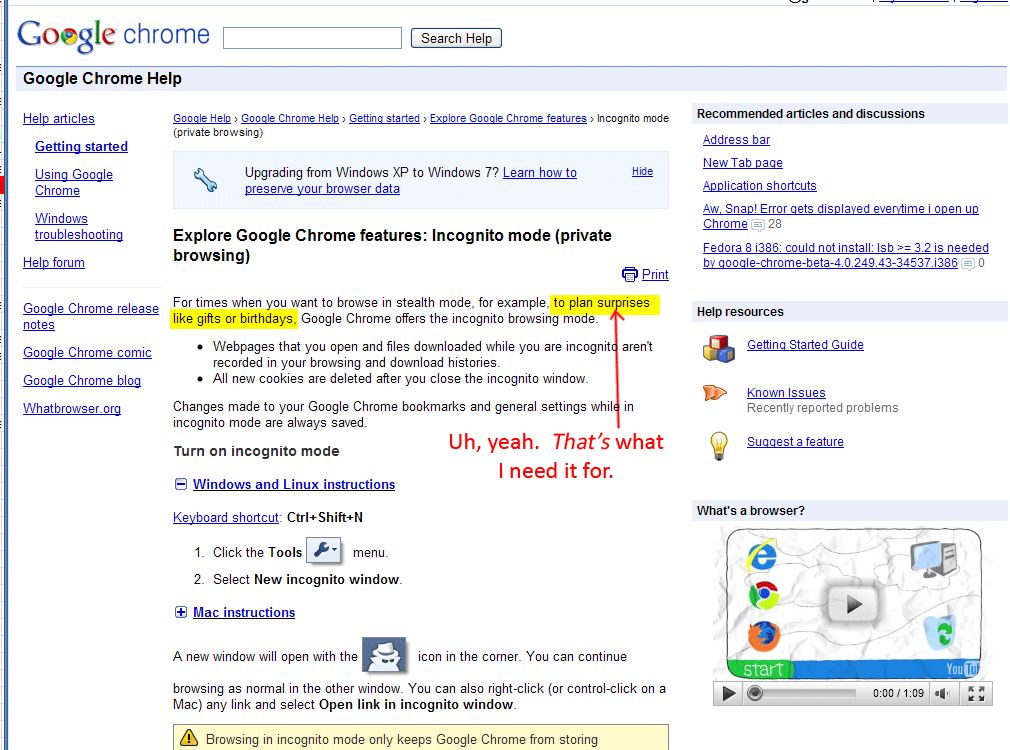The height and width of the screenshot is (750, 1010).
Task: Click the Getting Started Guide blocks icon
Action: point(719,349)
